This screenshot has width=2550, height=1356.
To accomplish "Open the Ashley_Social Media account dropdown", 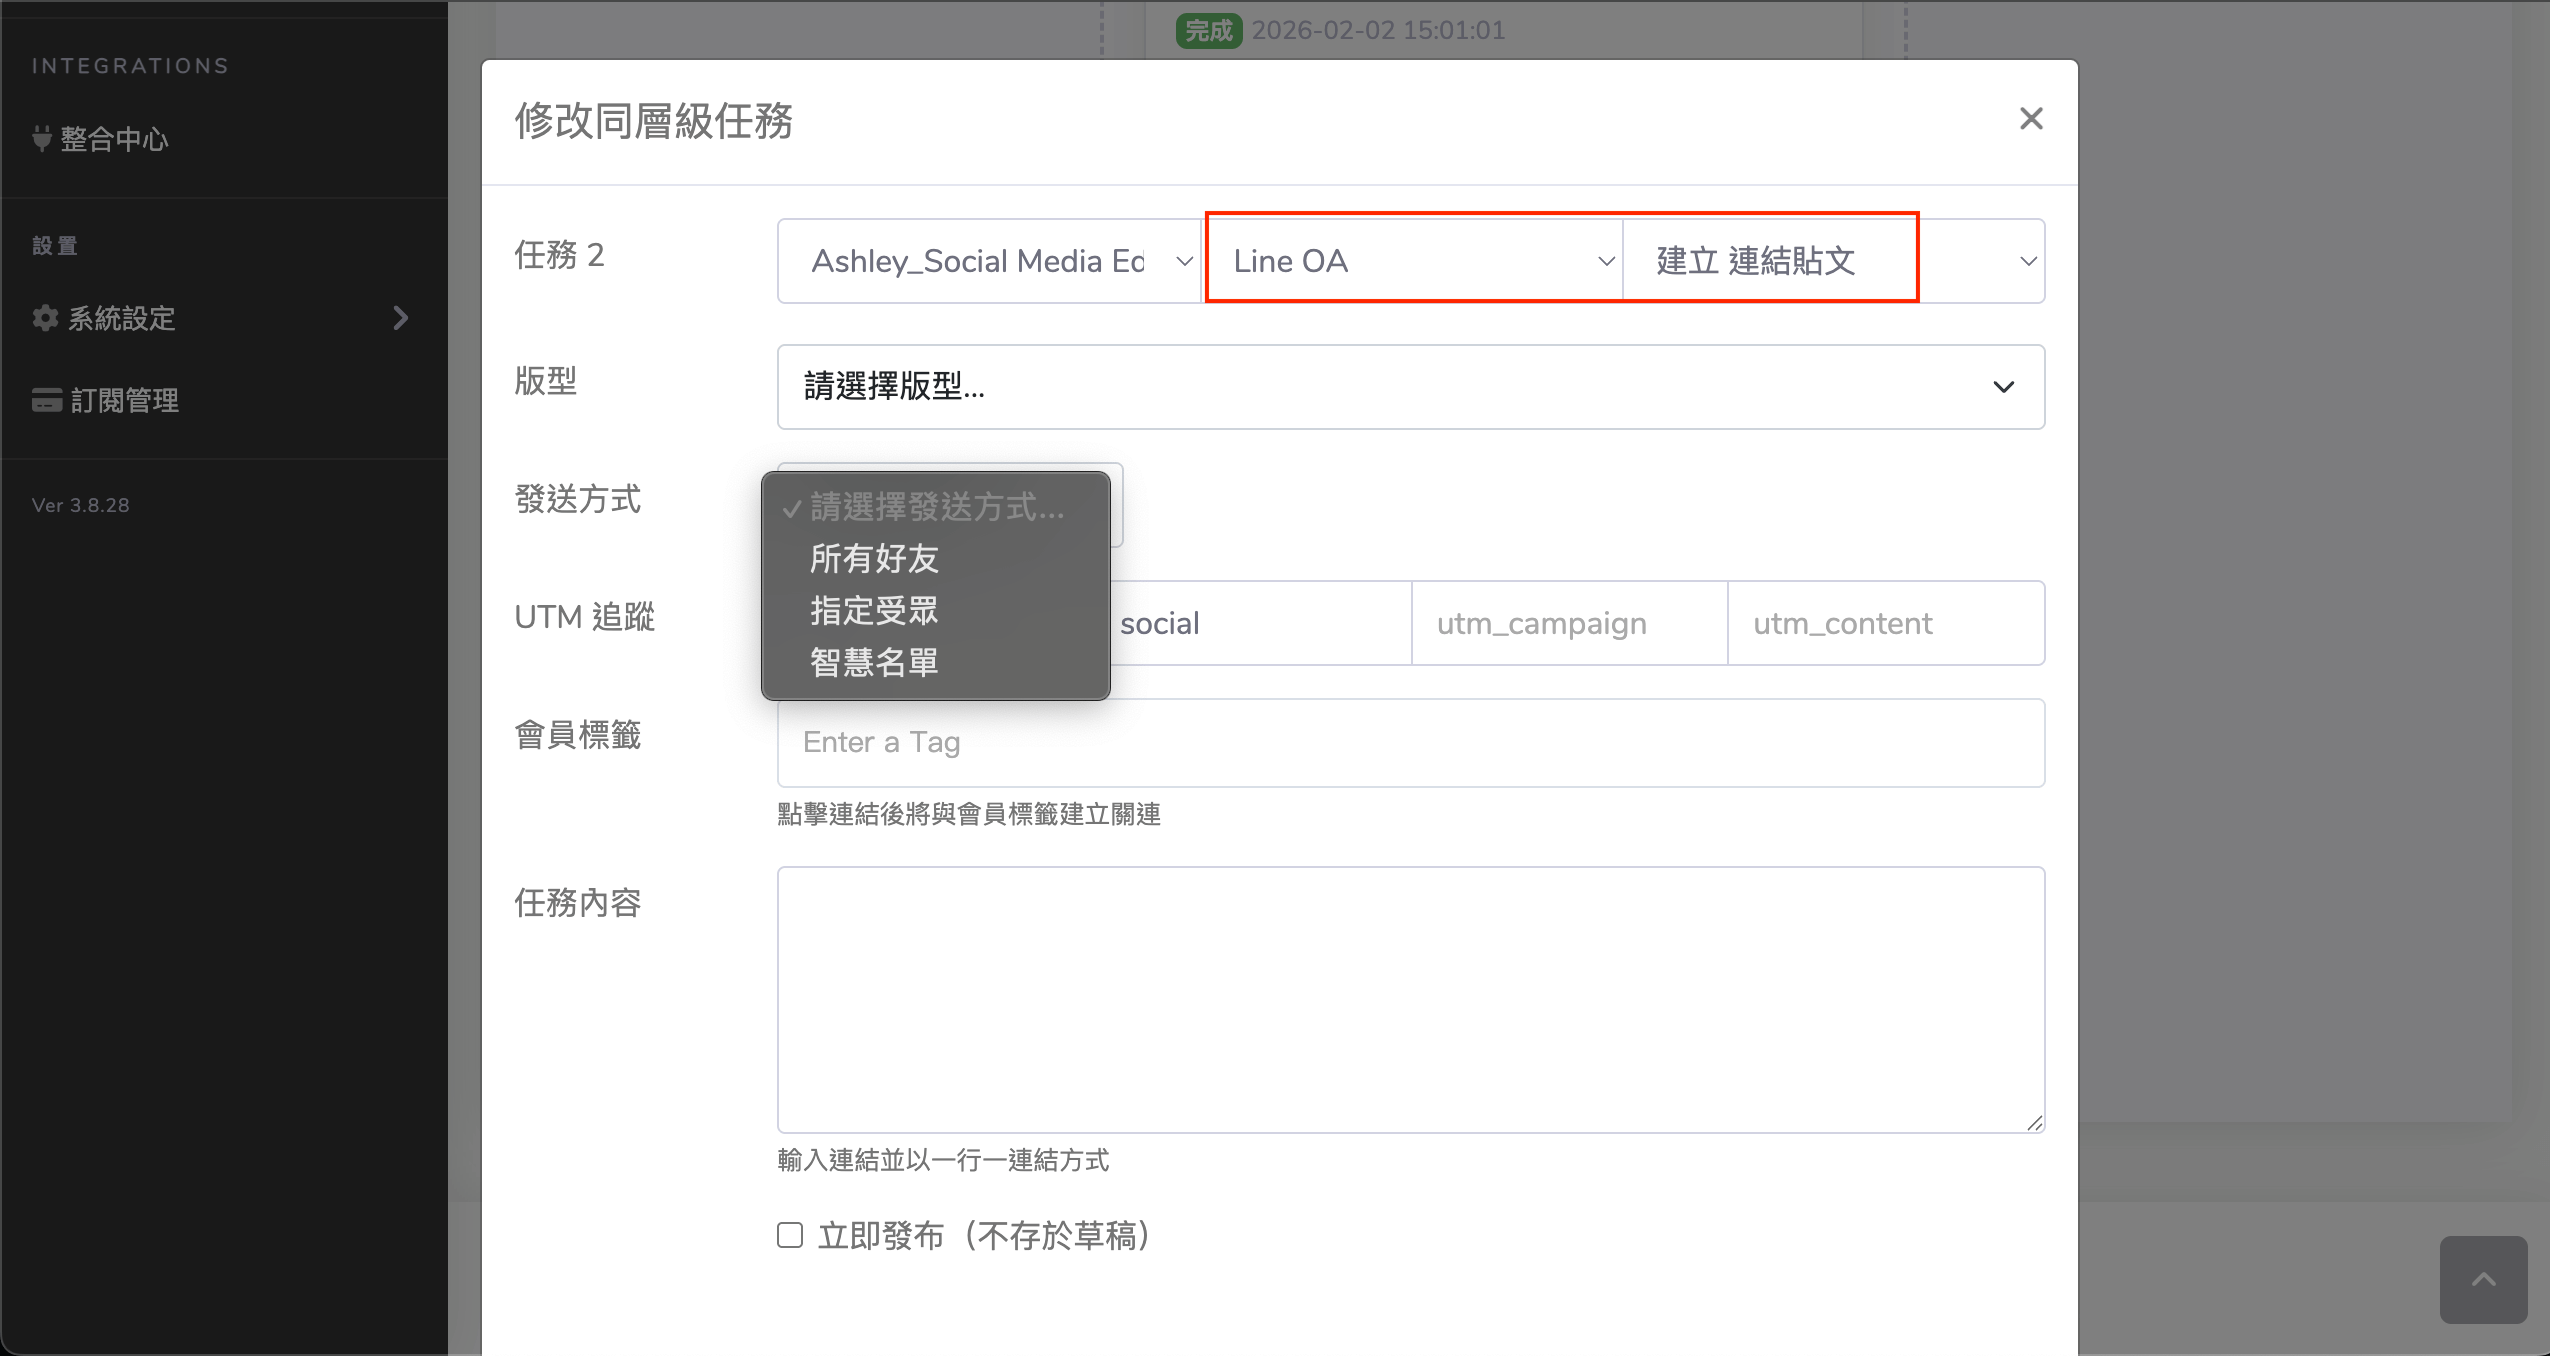I will 988,261.
